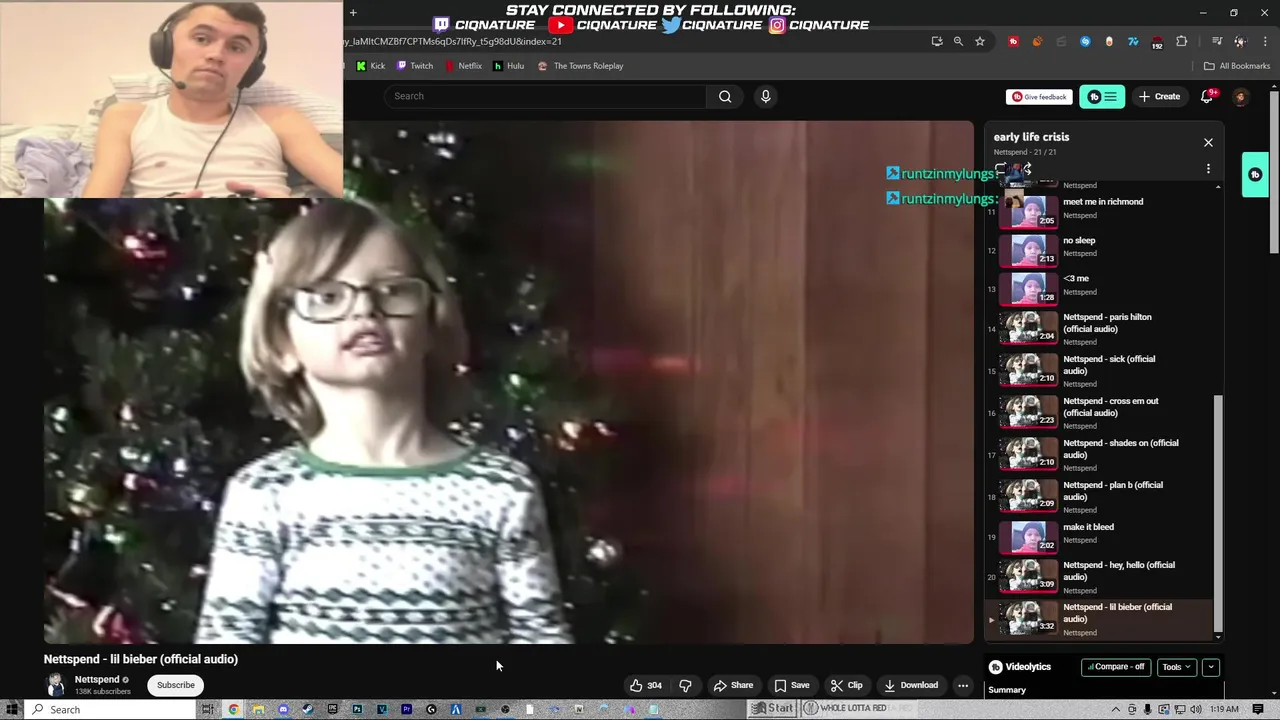The image size is (1280, 720).
Task: Click the Create button
Action: pyautogui.click(x=1159, y=97)
